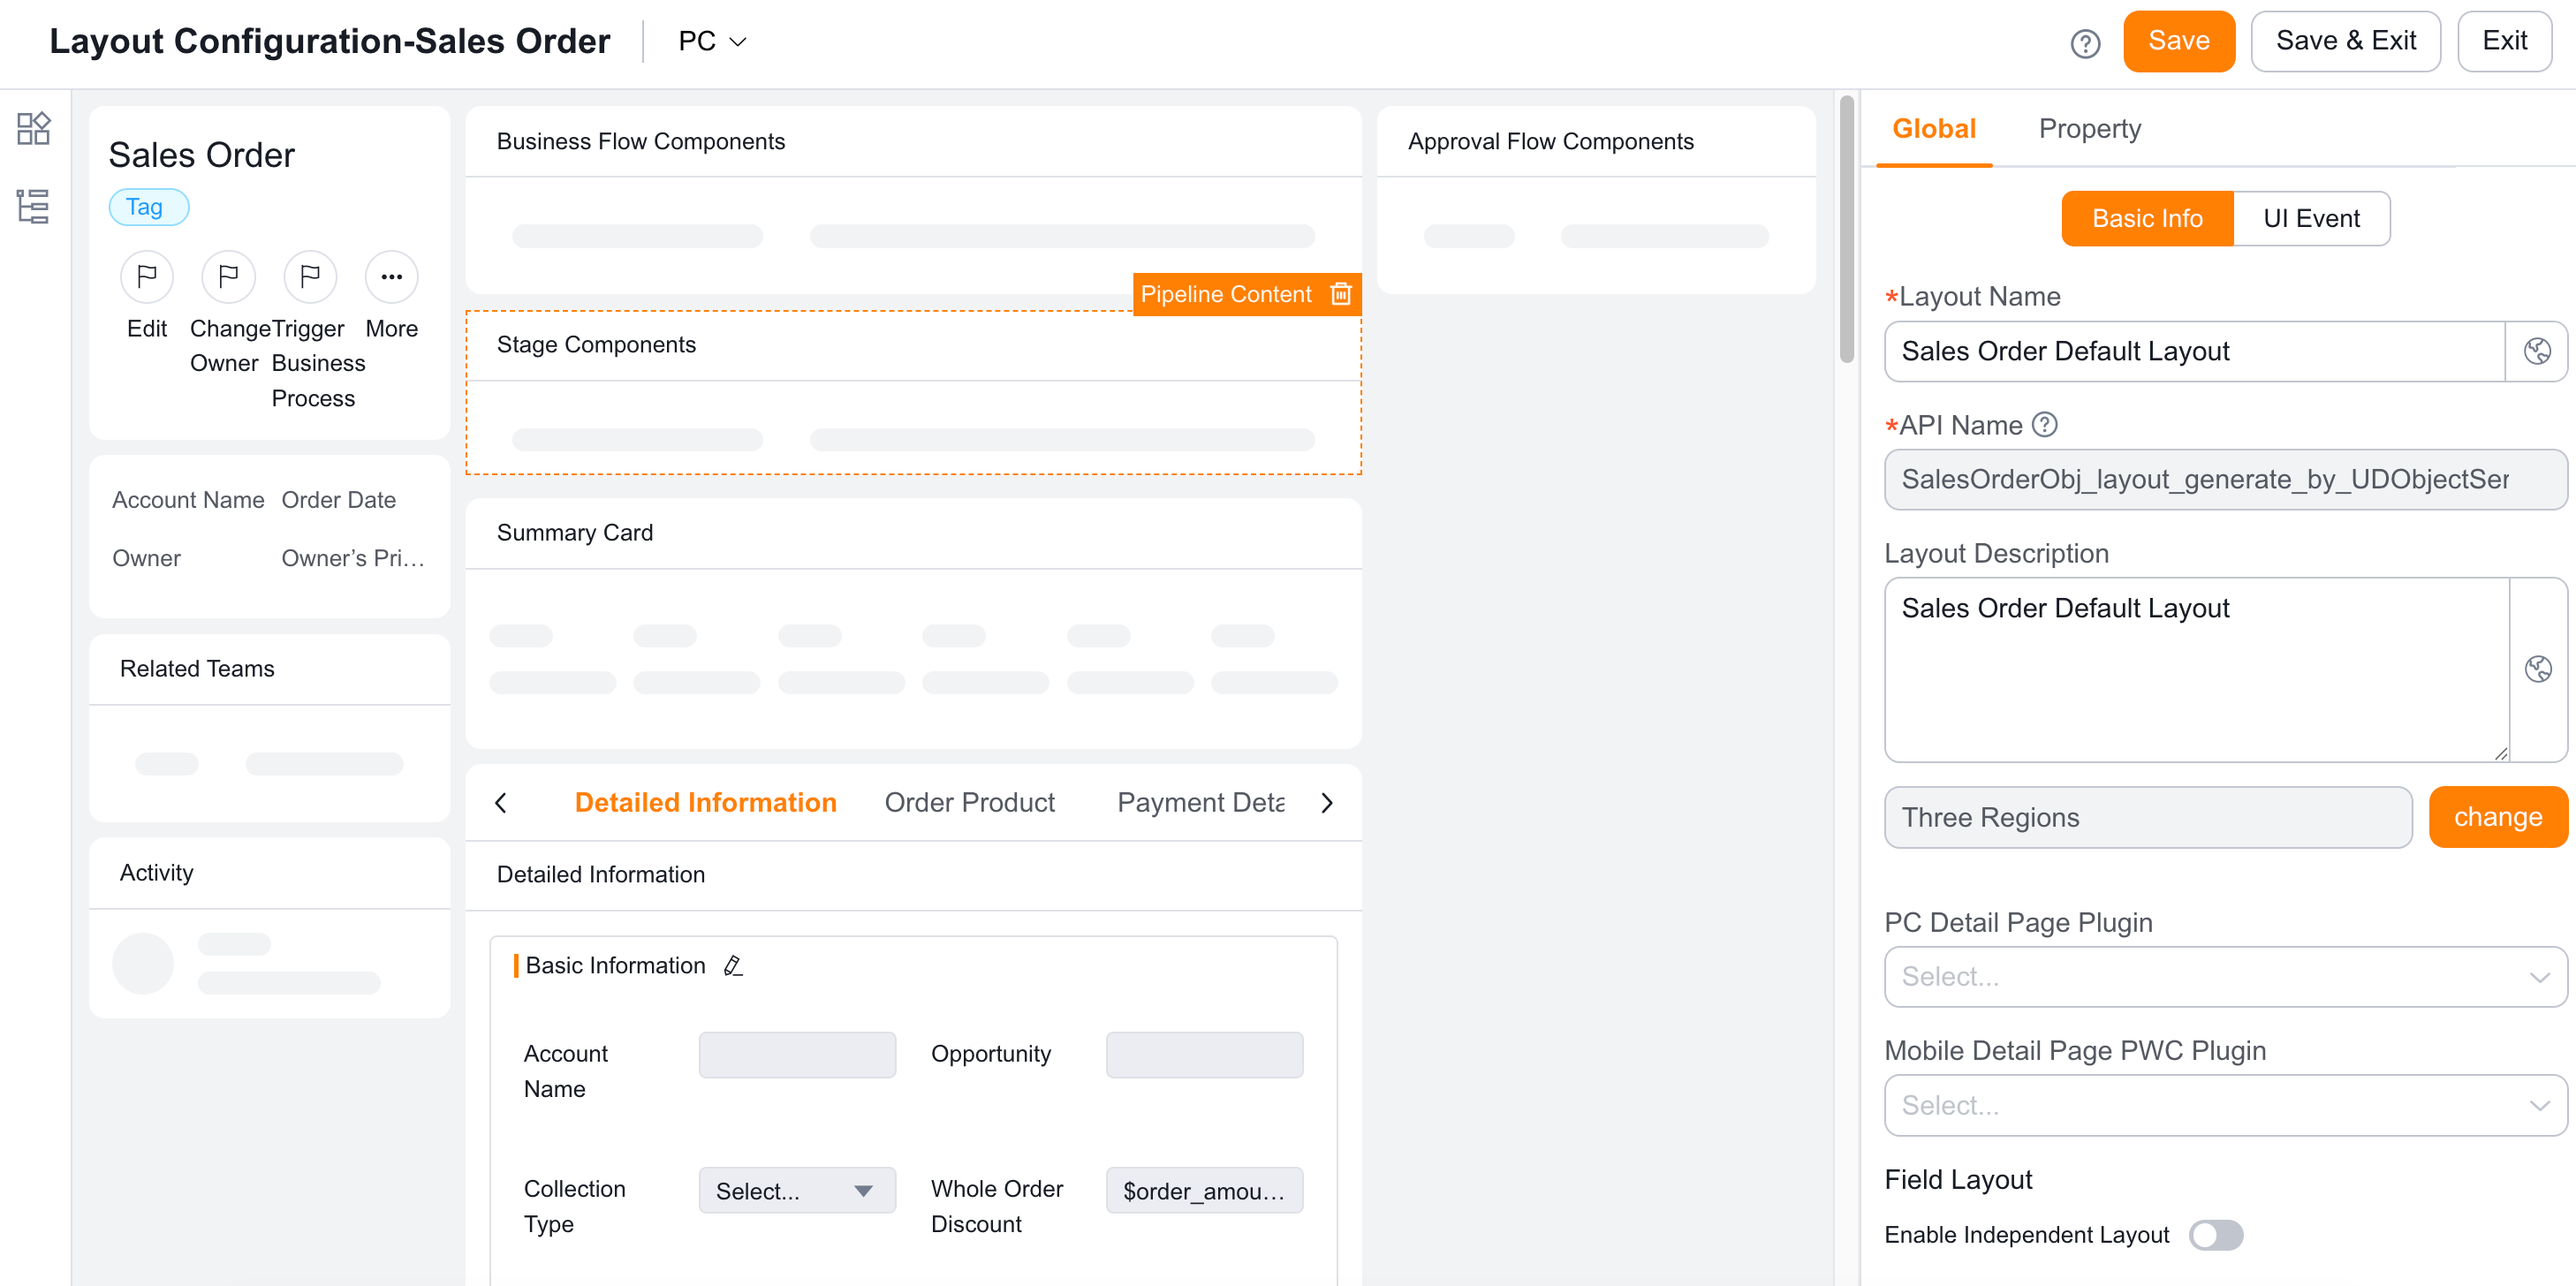This screenshot has width=2576, height=1286.
Task: Show more tabs with right arrow
Action: 1326,803
